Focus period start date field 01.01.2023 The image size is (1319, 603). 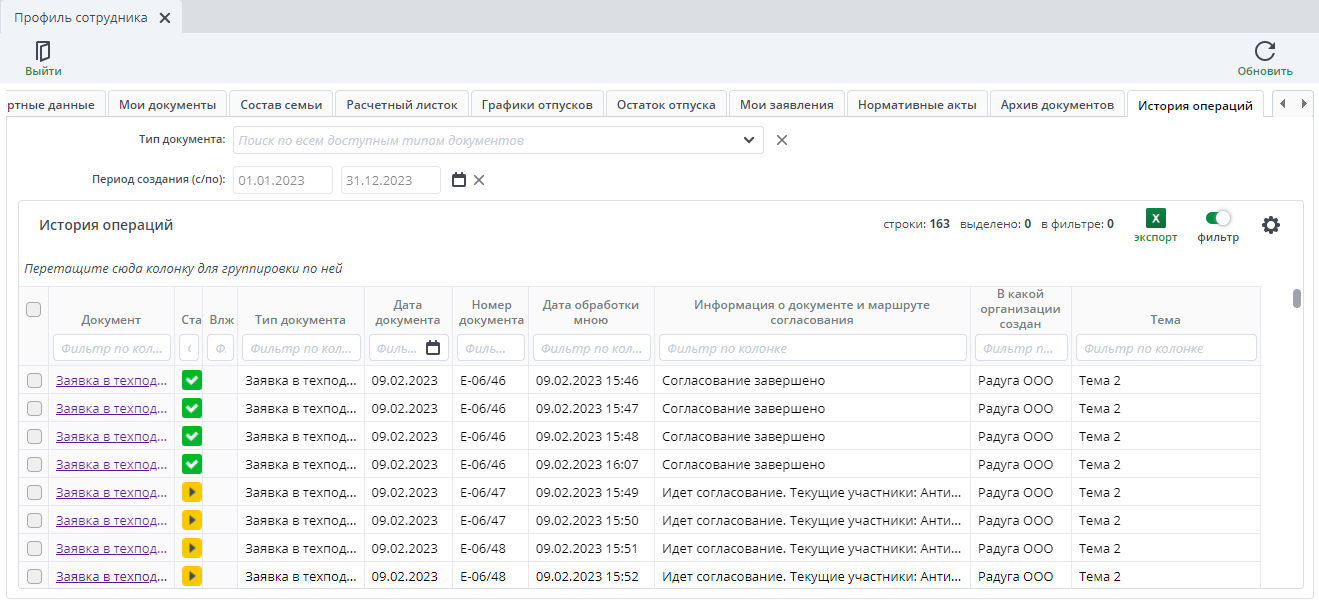coord(283,180)
